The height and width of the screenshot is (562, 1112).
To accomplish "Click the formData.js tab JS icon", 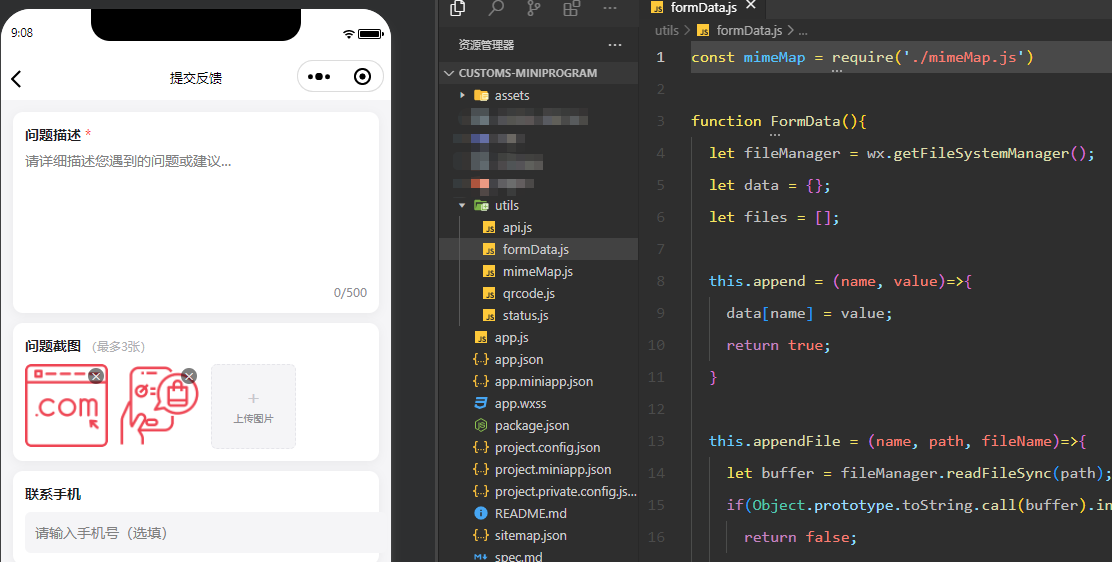I will (x=657, y=7).
